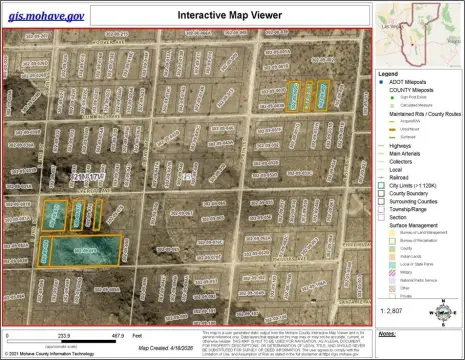Click the Notes field heading
The image size is (465, 360).
[387, 334]
